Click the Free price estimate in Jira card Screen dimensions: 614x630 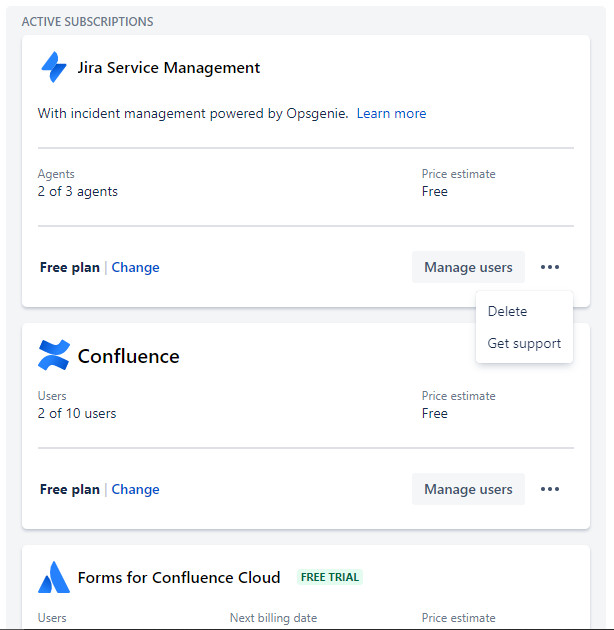click(434, 191)
